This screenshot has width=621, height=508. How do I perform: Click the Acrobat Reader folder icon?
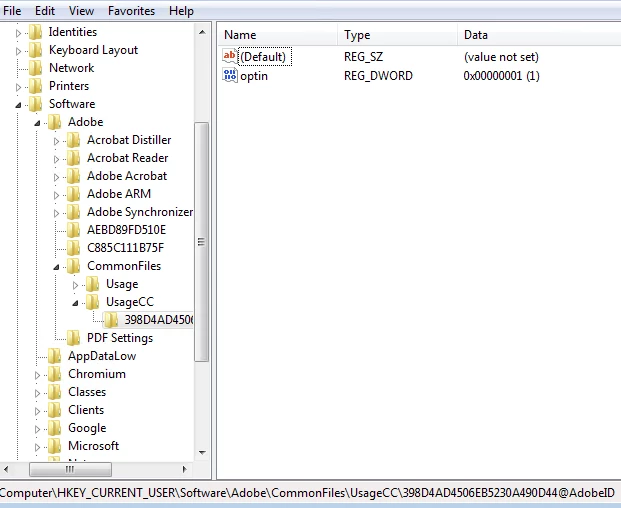(x=73, y=158)
